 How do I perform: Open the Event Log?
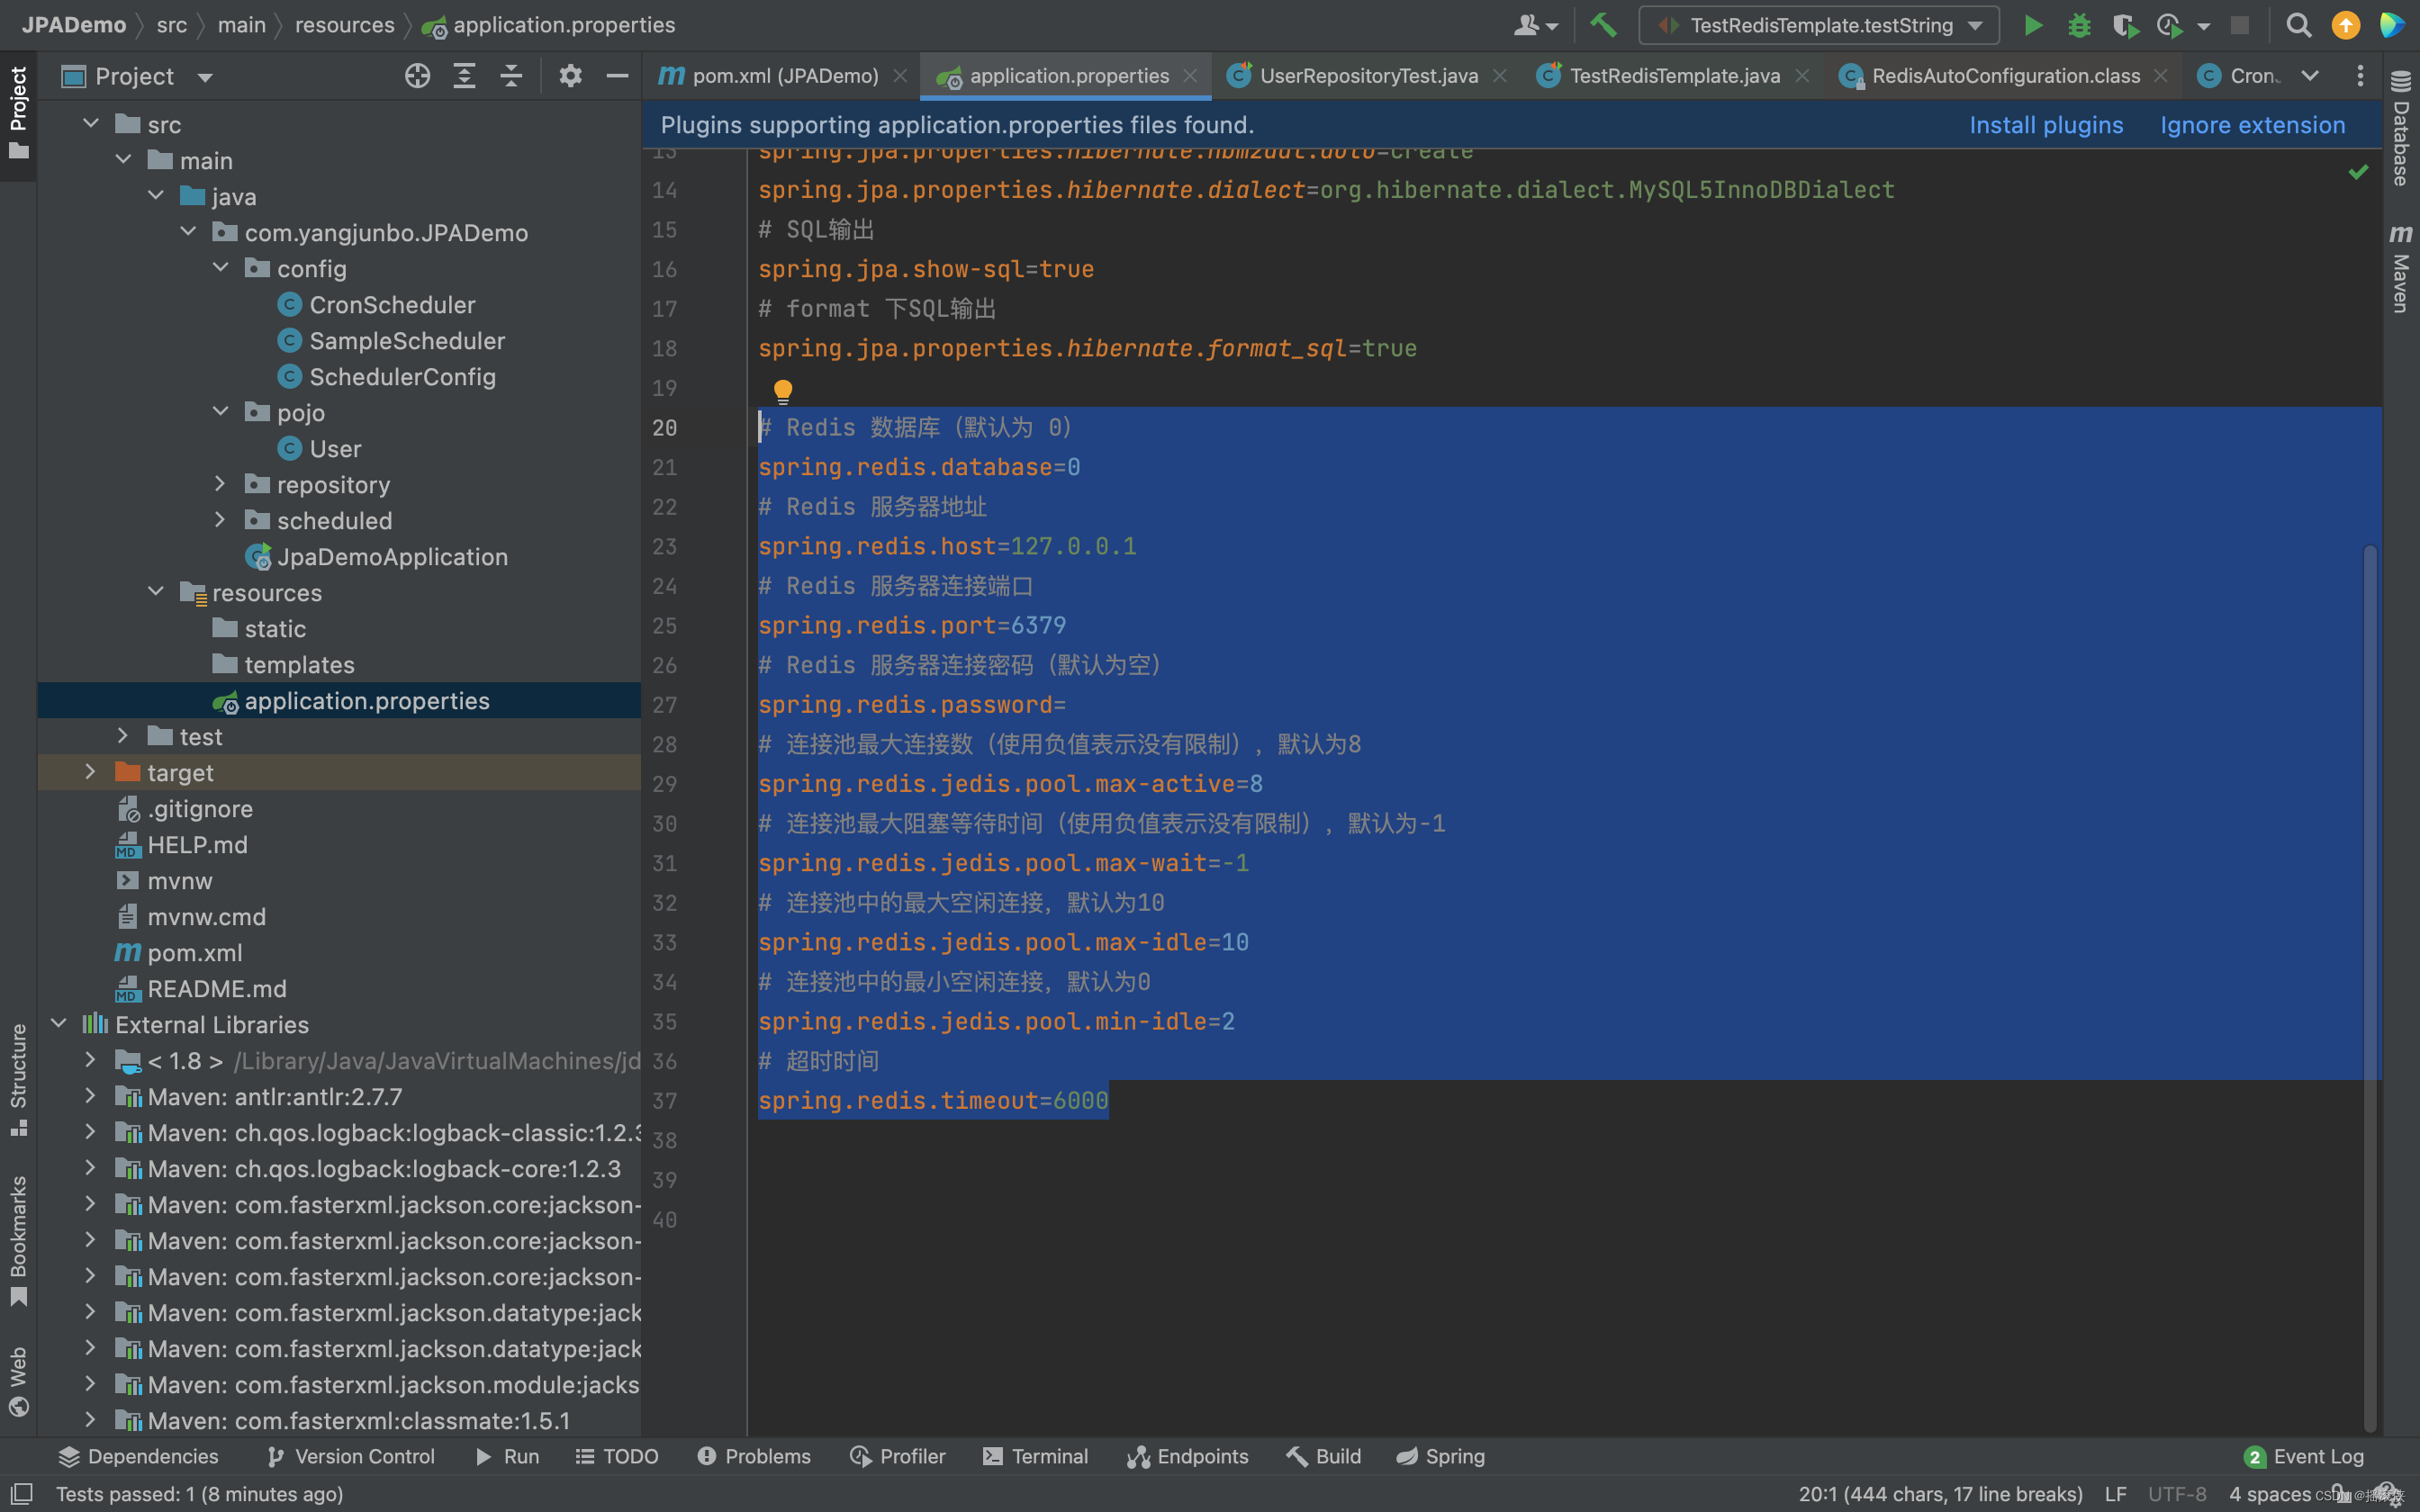[2304, 1456]
